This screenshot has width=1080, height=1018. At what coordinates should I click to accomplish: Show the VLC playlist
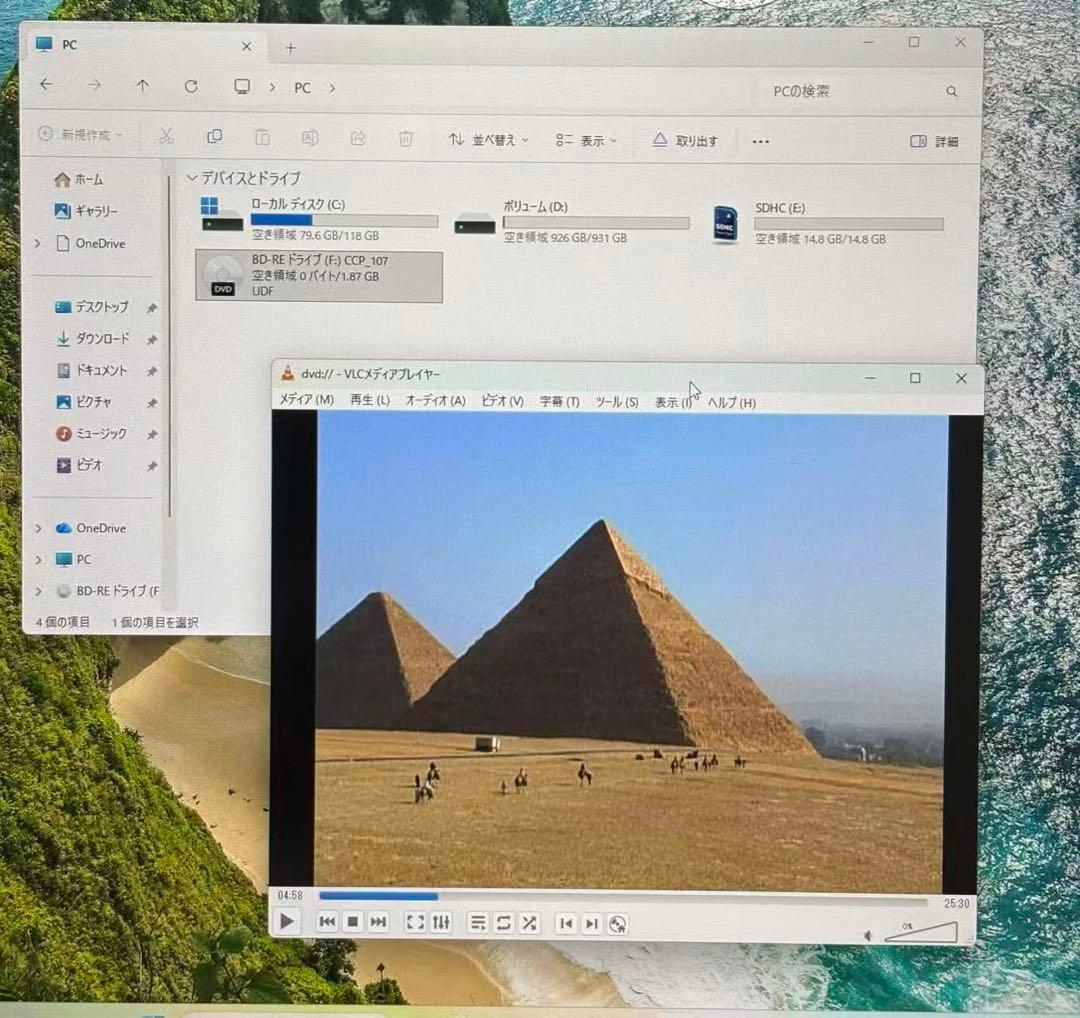coord(478,922)
